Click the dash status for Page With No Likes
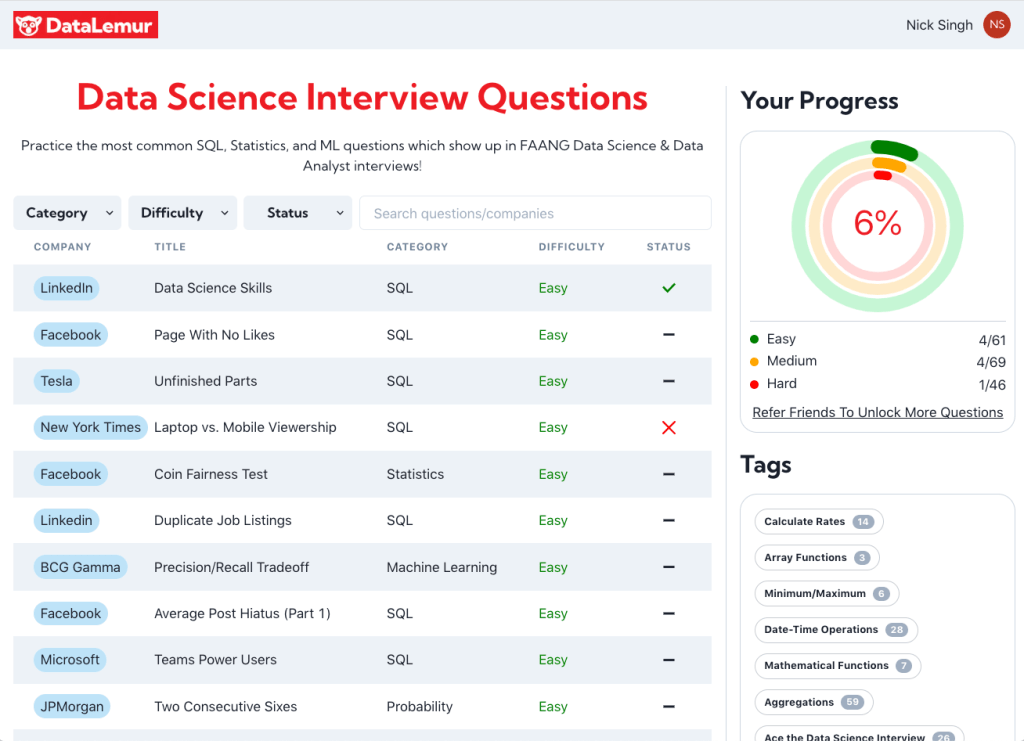 pos(669,334)
